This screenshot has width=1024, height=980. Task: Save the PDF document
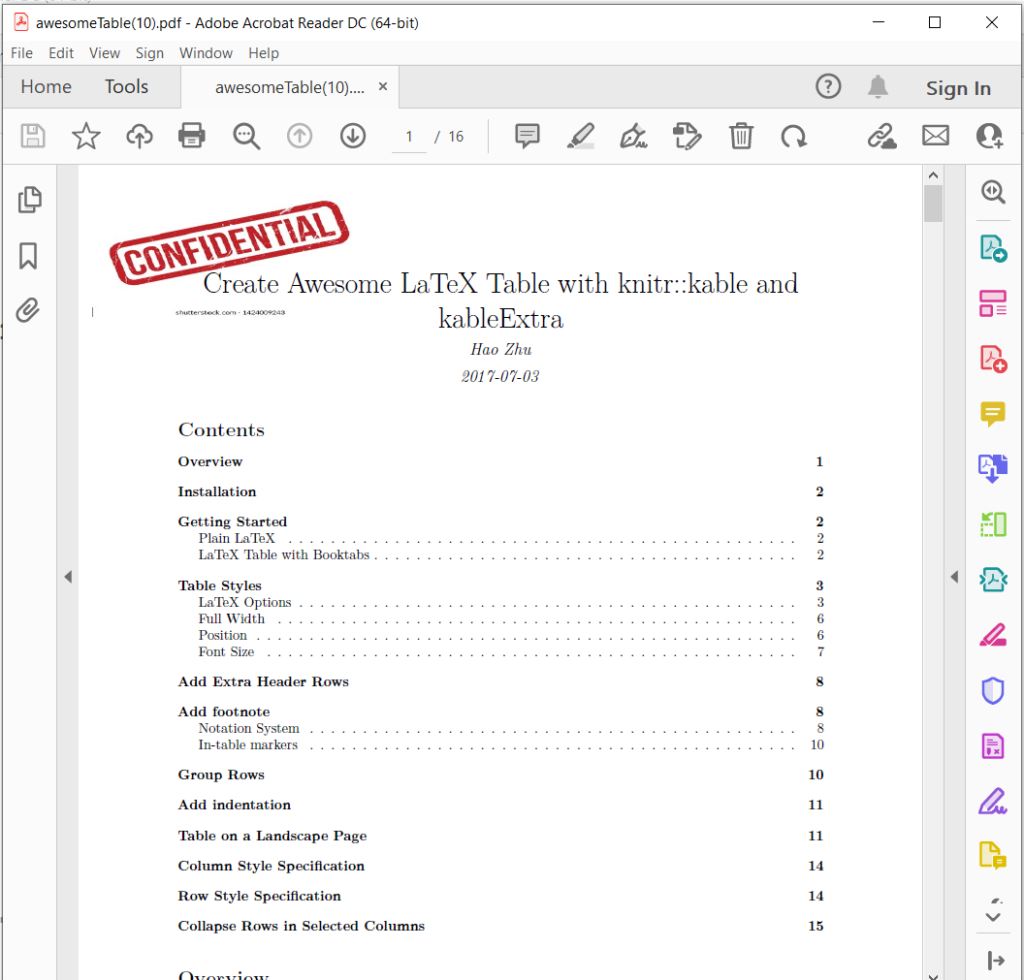point(32,135)
